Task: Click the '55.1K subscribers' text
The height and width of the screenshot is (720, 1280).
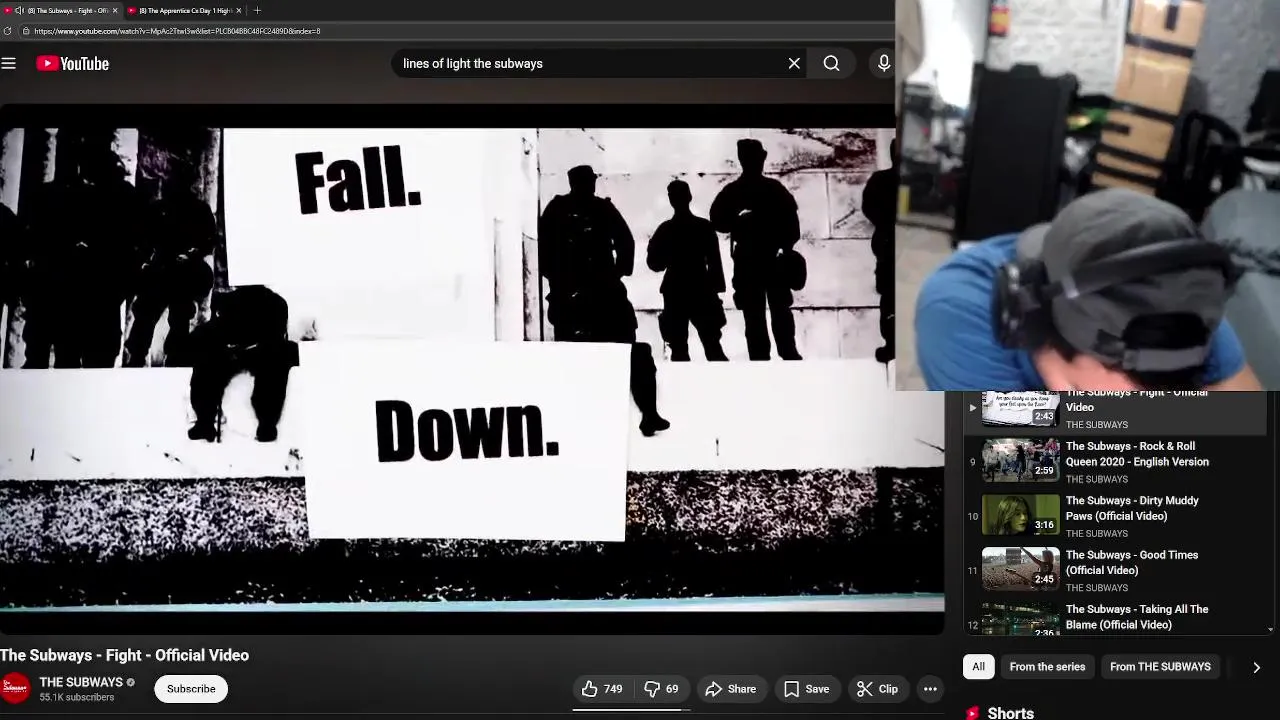Action: [x=76, y=697]
